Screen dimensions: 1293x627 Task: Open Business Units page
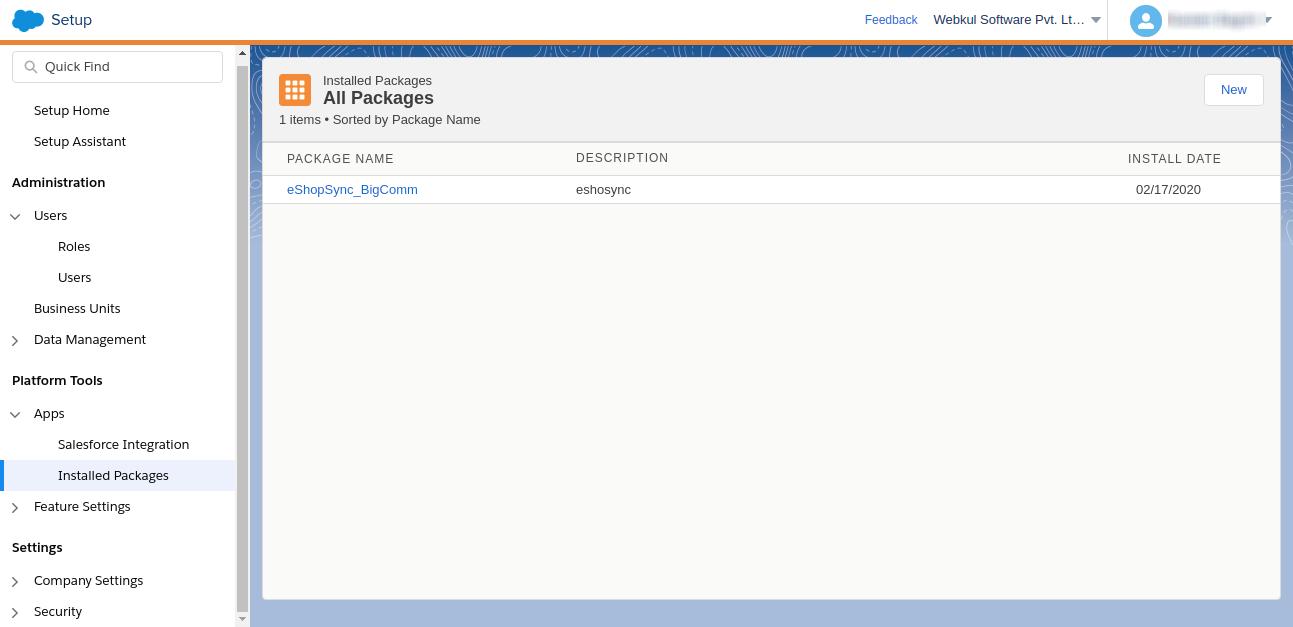[77, 309]
